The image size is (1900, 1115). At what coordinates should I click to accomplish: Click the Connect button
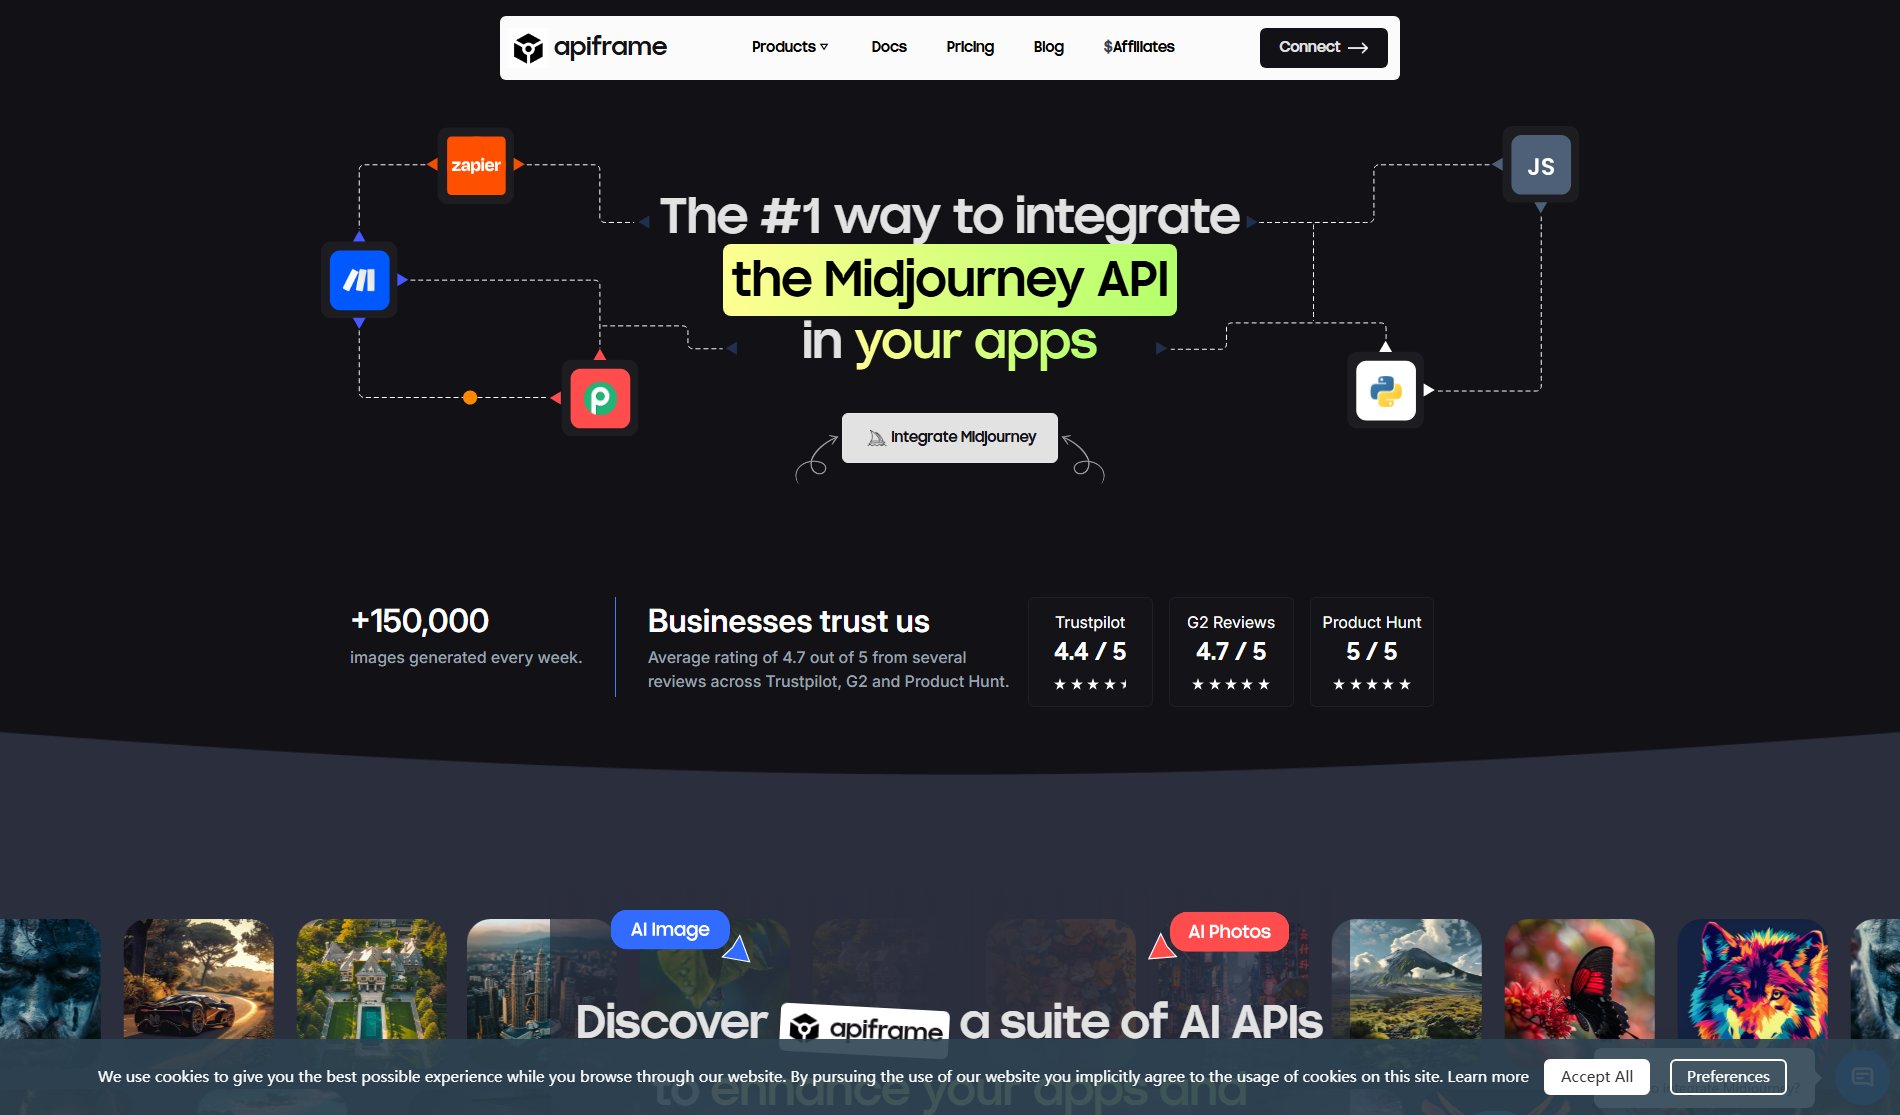(x=1322, y=47)
